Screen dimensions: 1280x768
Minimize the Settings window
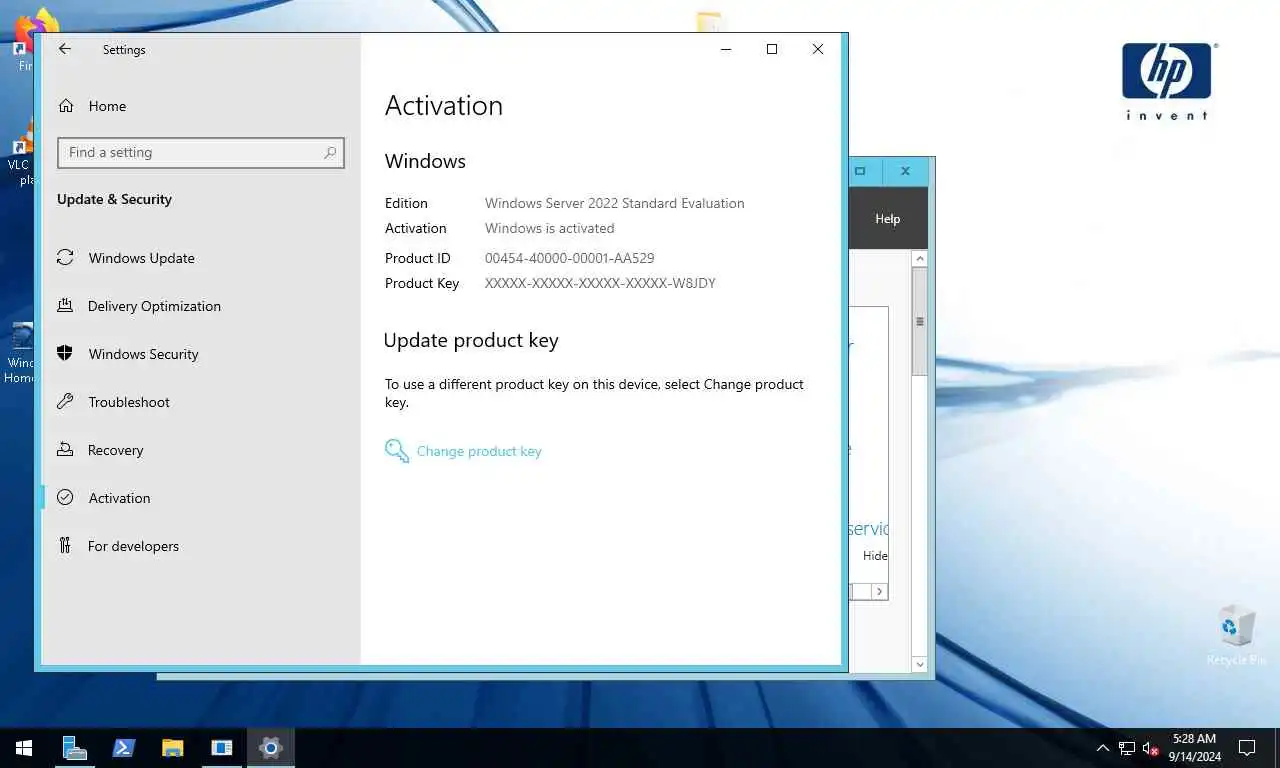pyautogui.click(x=726, y=49)
